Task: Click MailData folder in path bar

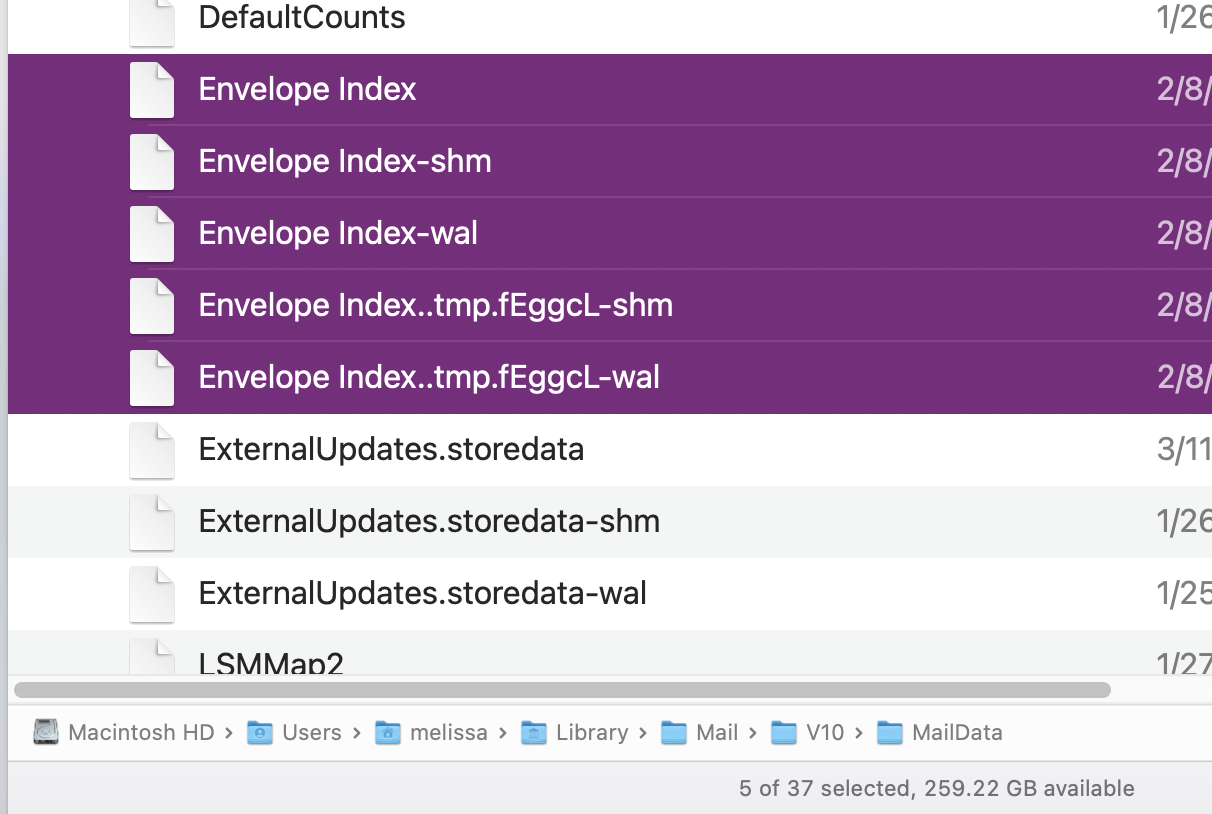Action: click(x=940, y=733)
